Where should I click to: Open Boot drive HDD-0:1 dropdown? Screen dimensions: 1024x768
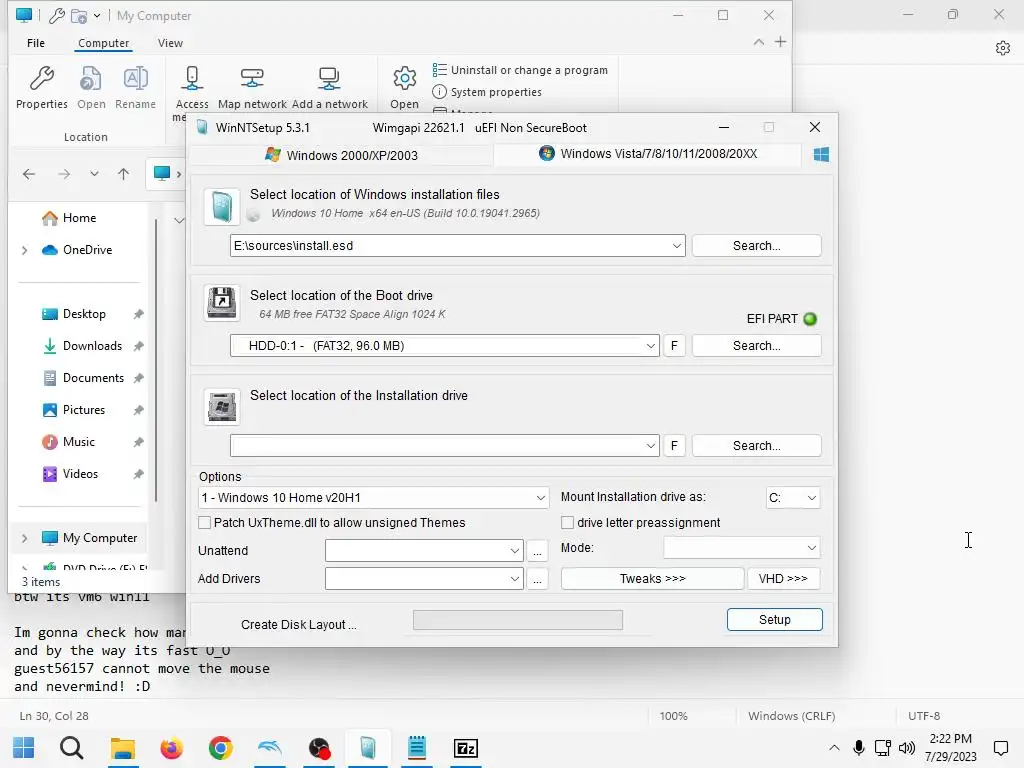tap(650, 345)
